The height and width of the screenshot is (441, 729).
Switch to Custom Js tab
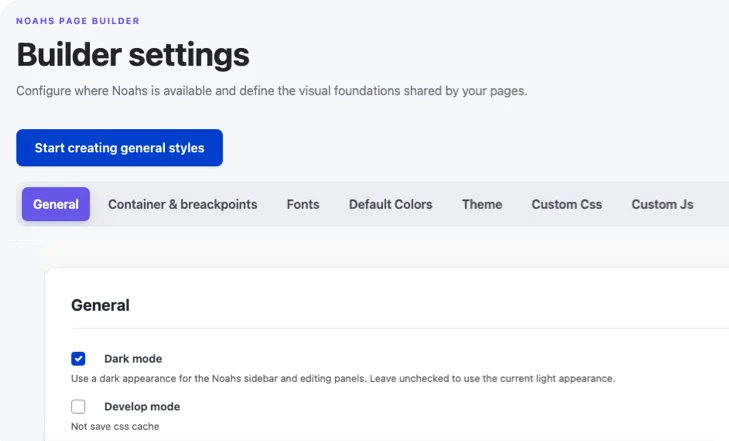pos(663,204)
